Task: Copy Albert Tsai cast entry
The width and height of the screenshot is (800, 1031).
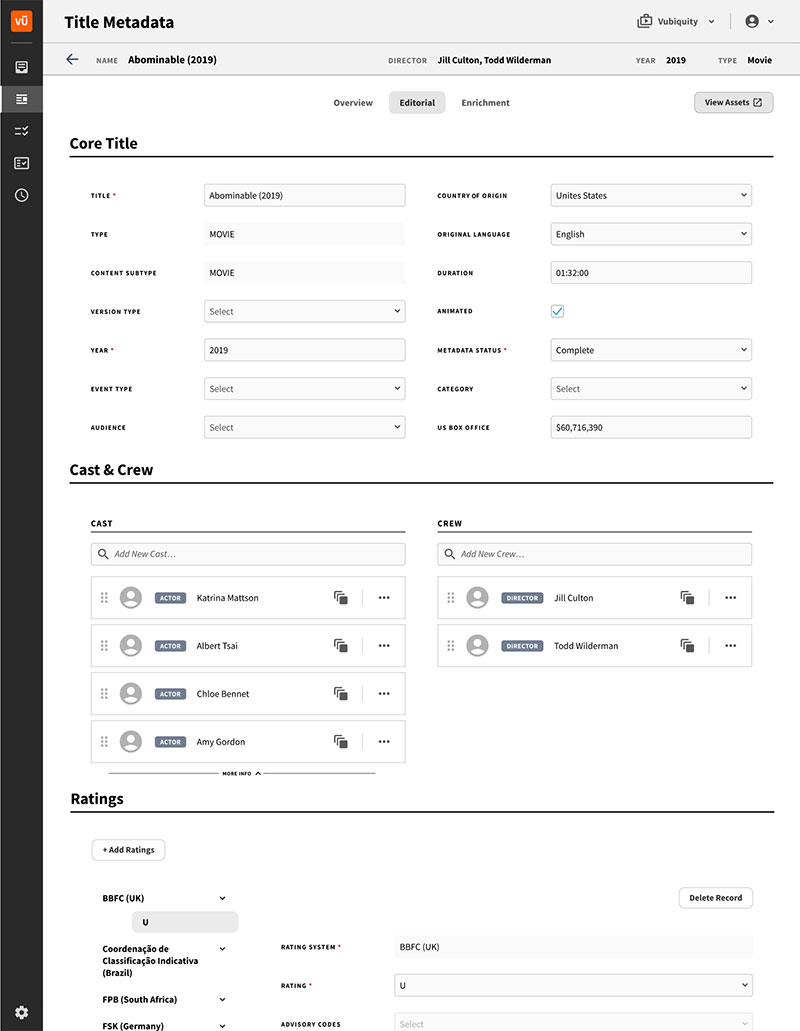Action: tap(341, 646)
